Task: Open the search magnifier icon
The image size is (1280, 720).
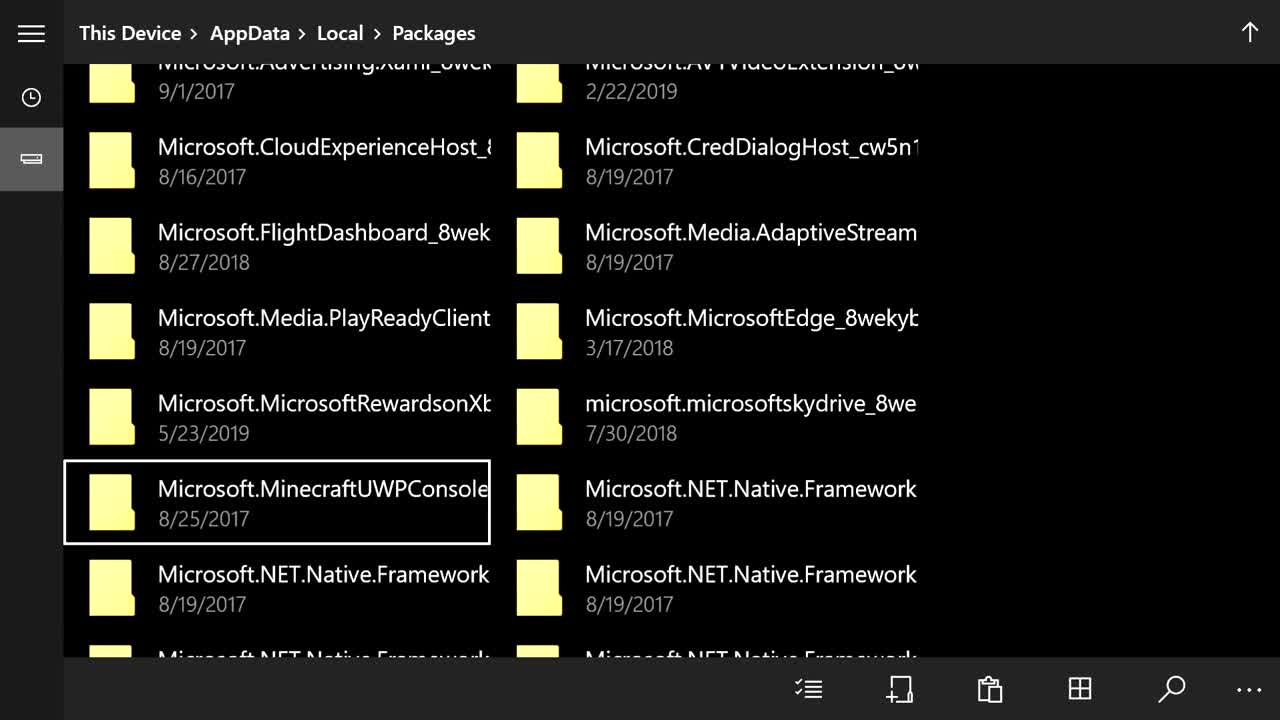Action: pos(1171,689)
